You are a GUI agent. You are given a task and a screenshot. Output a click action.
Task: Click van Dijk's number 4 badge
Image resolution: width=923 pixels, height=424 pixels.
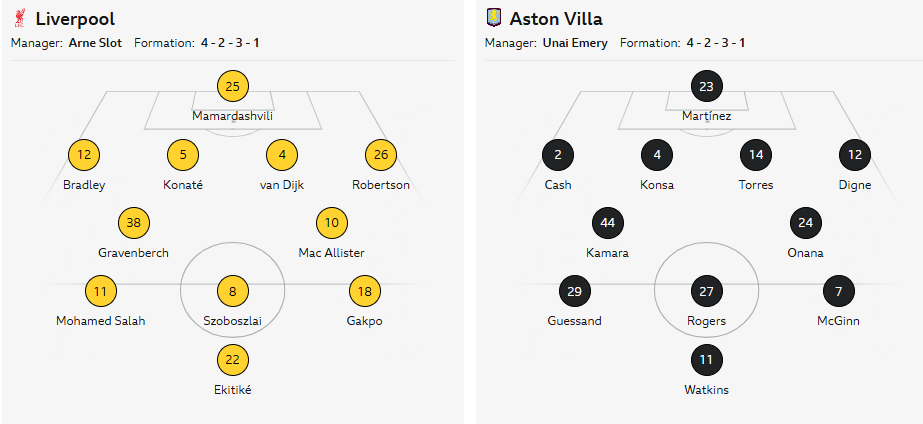point(282,155)
